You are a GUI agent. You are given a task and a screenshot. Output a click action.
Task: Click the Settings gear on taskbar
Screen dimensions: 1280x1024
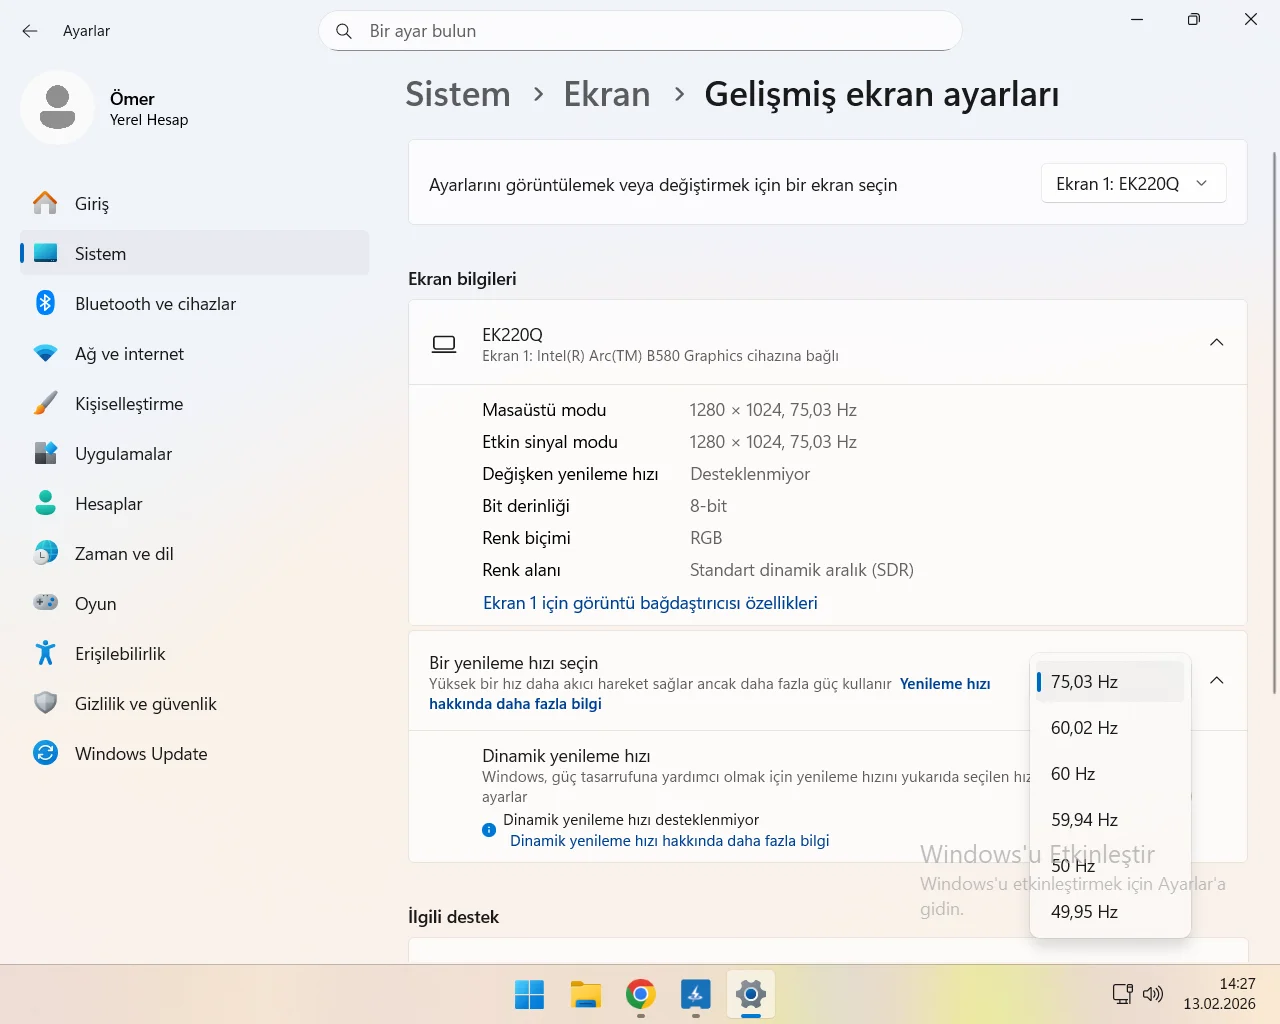(x=751, y=994)
